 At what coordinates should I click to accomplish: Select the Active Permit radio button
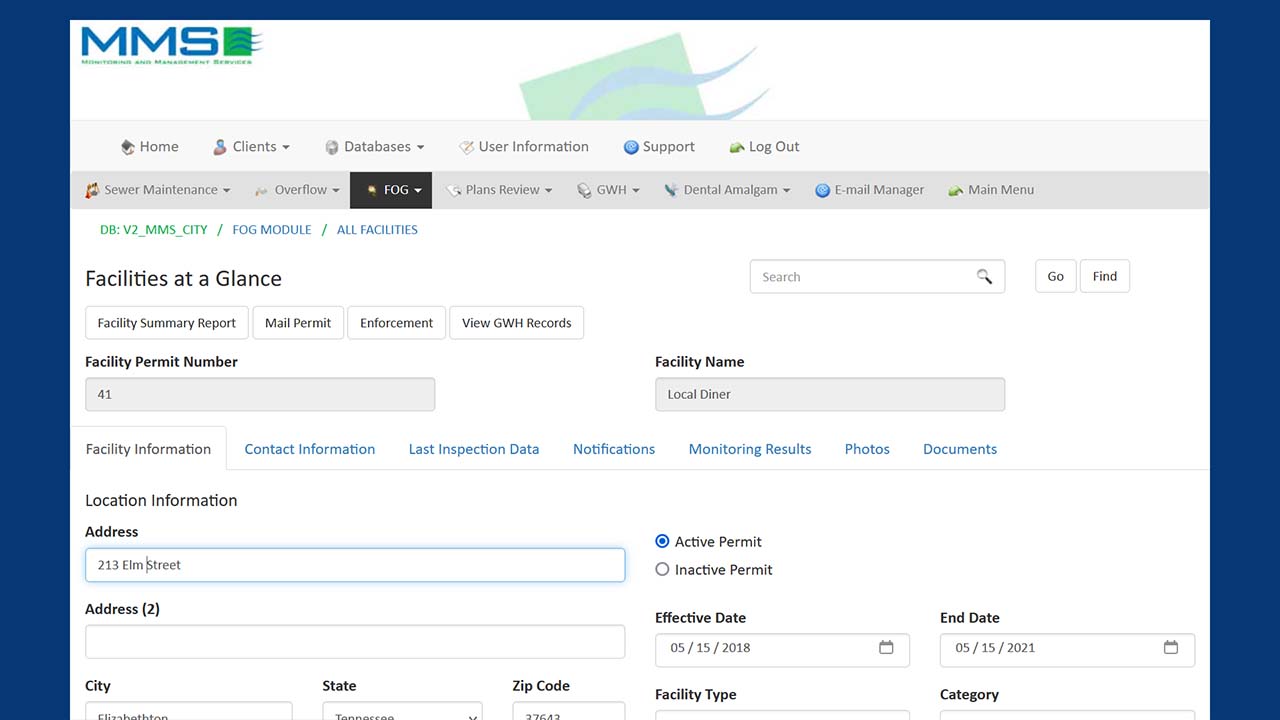(662, 541)
